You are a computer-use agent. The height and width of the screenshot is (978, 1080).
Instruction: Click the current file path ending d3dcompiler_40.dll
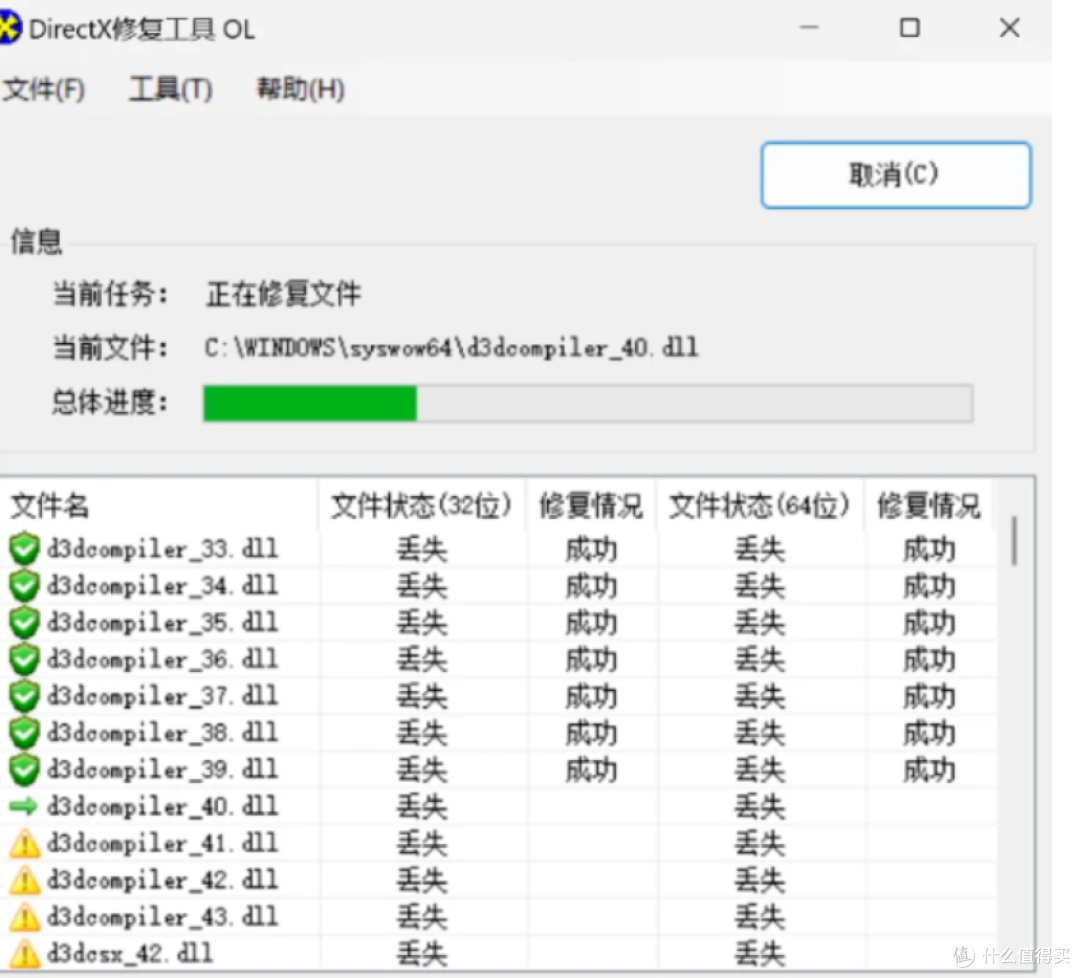click(x=451, y=348)
